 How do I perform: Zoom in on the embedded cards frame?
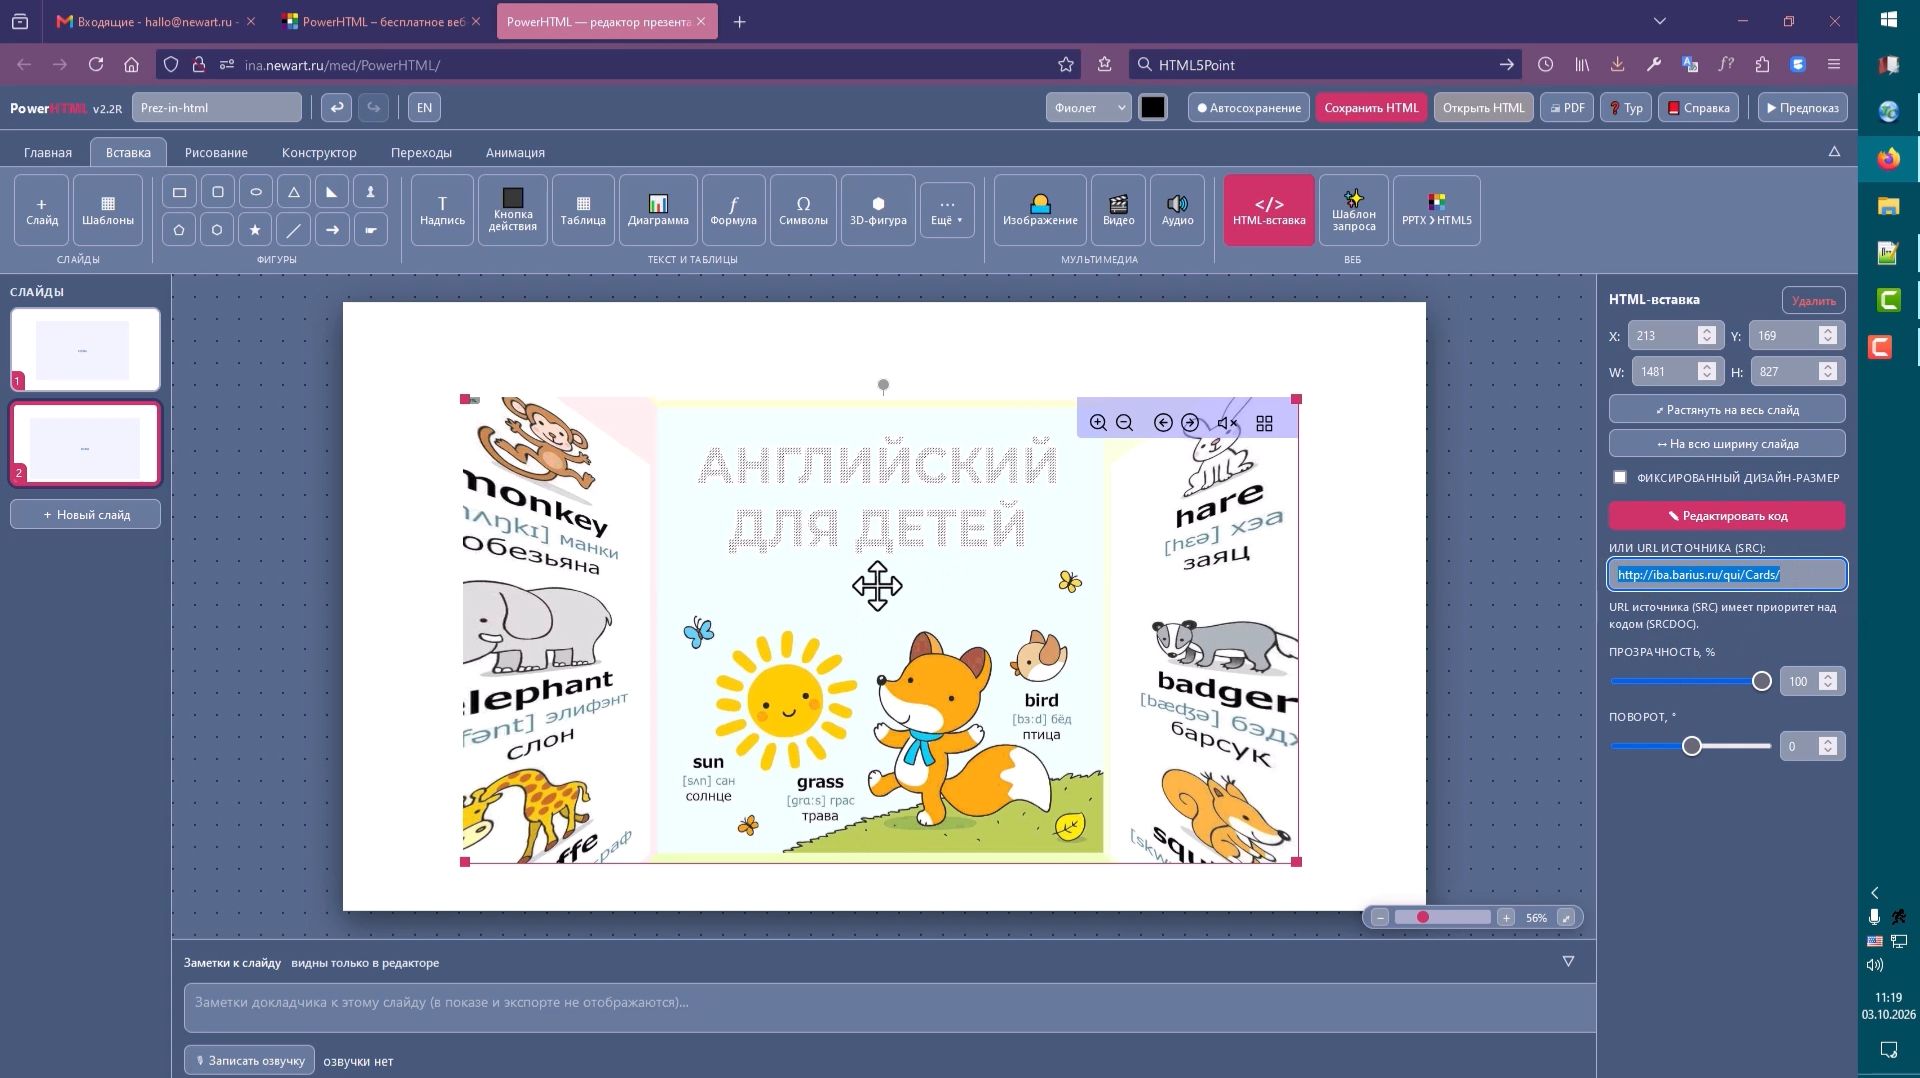coord(1098,423)
